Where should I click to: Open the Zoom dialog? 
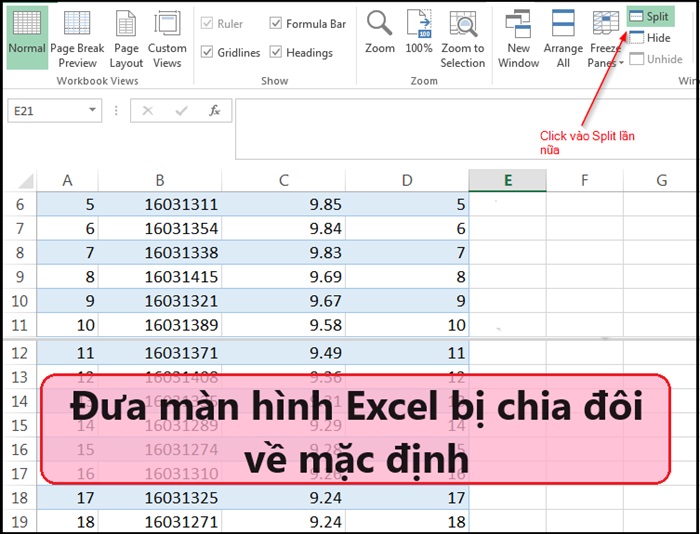[379, 32]
